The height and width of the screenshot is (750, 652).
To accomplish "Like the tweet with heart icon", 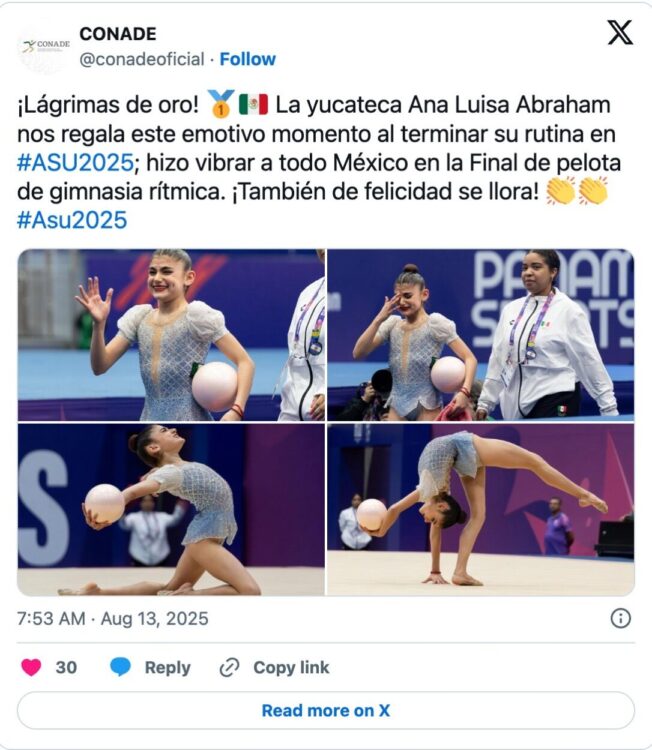I will click(x=31, y=667).
